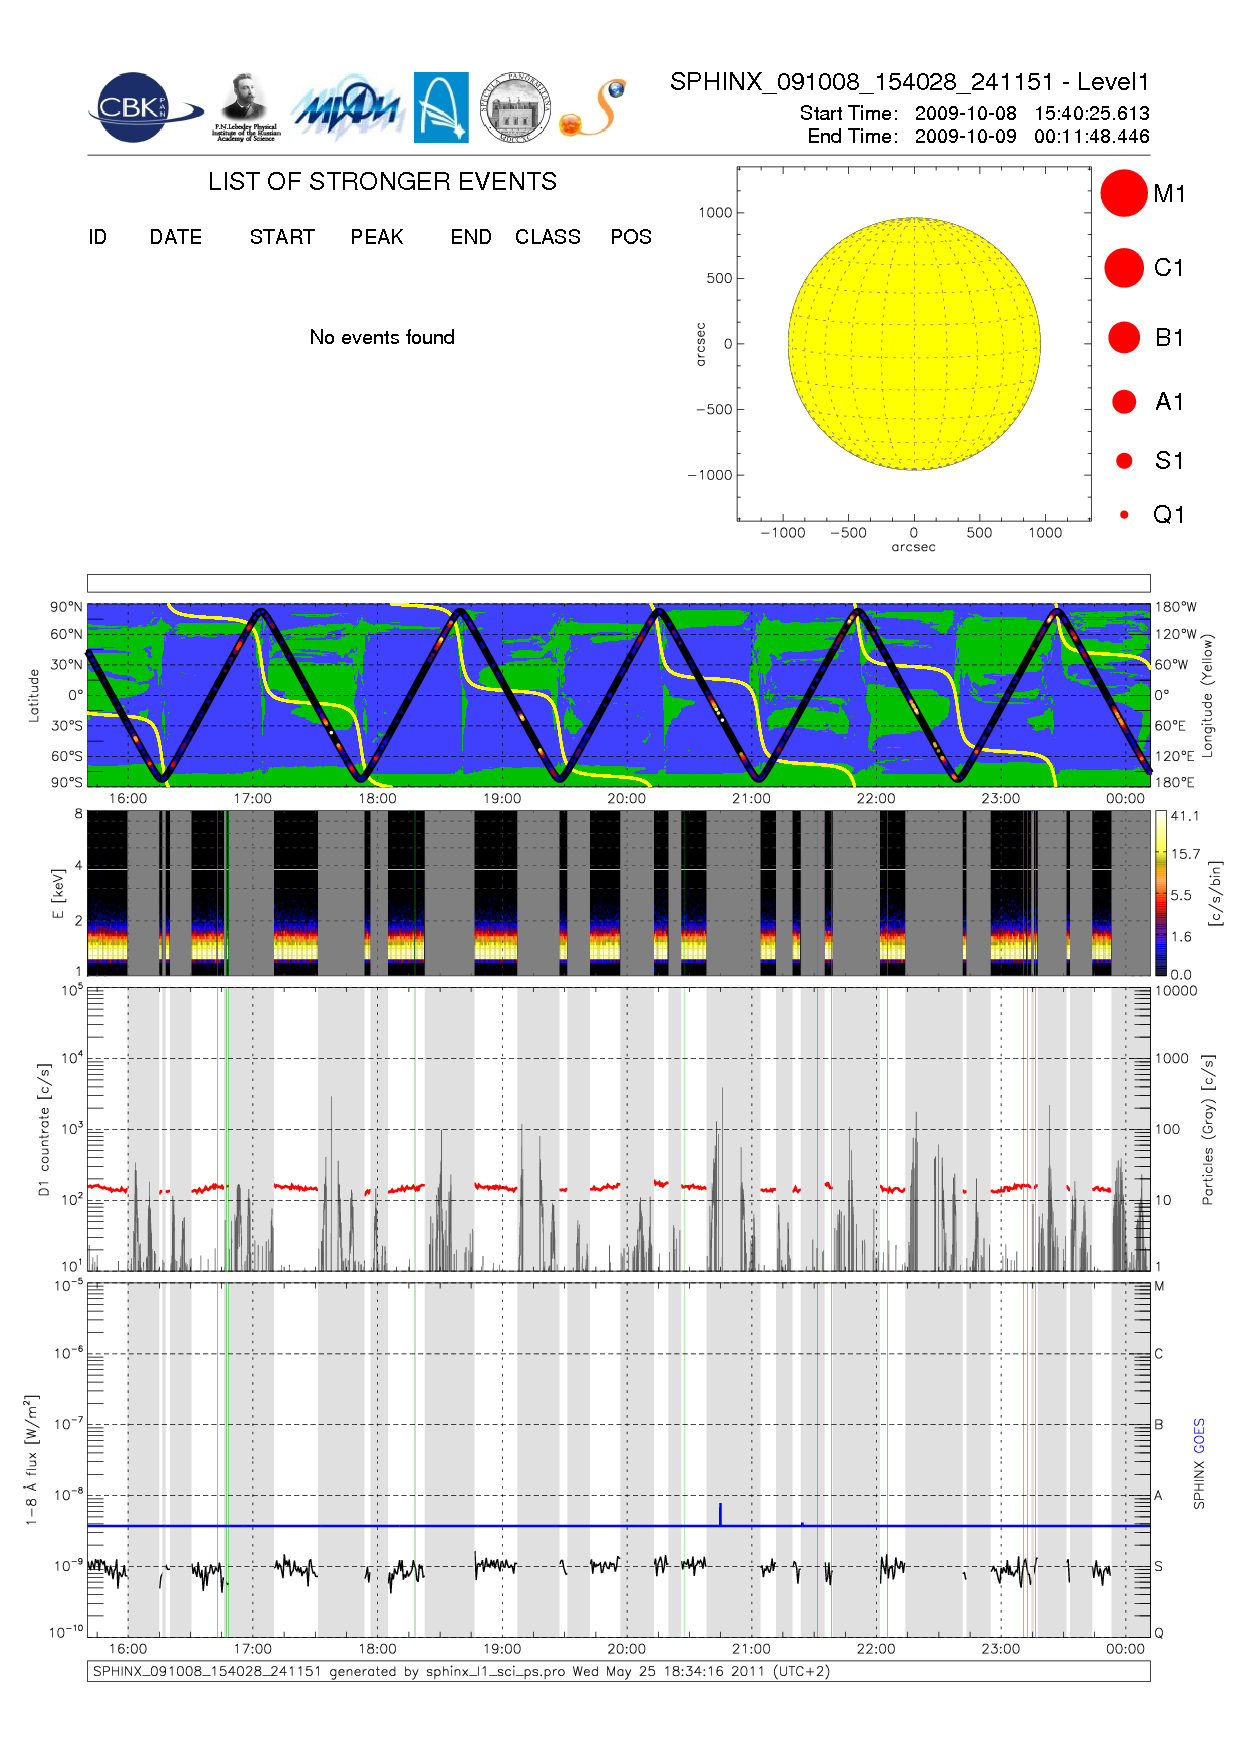Click the 15.7 color bar value

tap(1185, 854)
